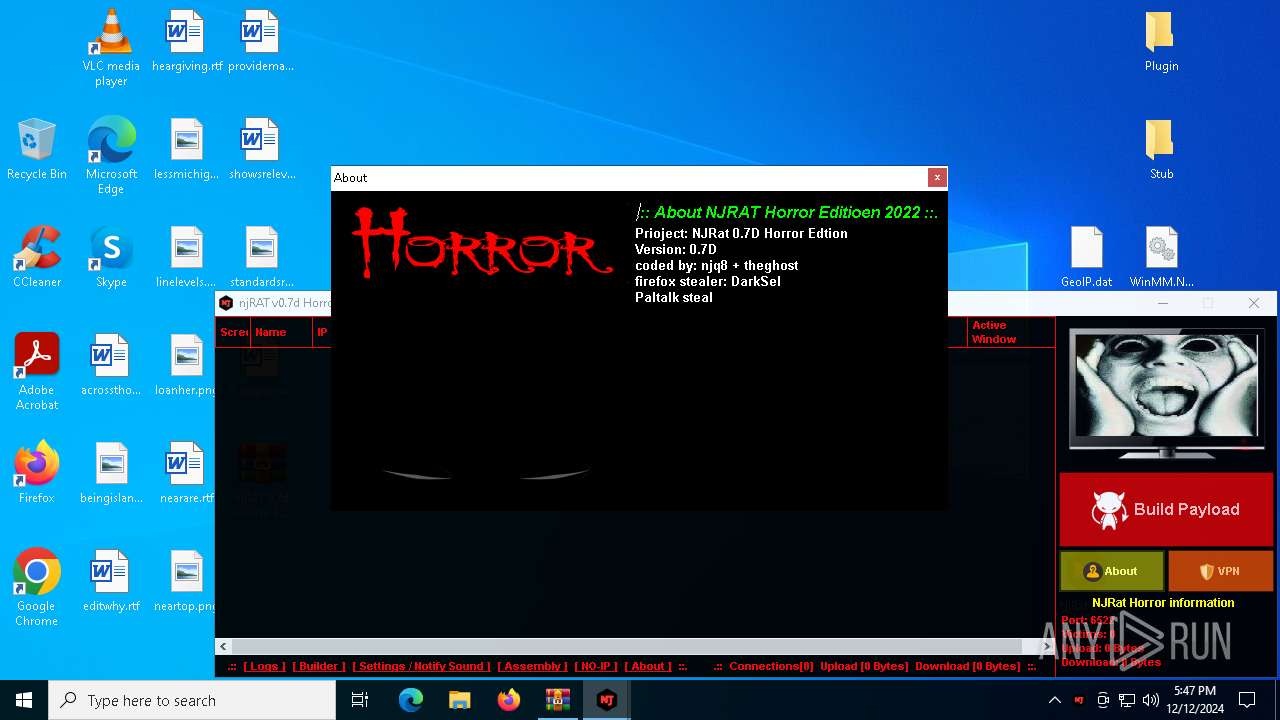Open the Stub folder on desktop
1280x720 pixels.
1161,149
